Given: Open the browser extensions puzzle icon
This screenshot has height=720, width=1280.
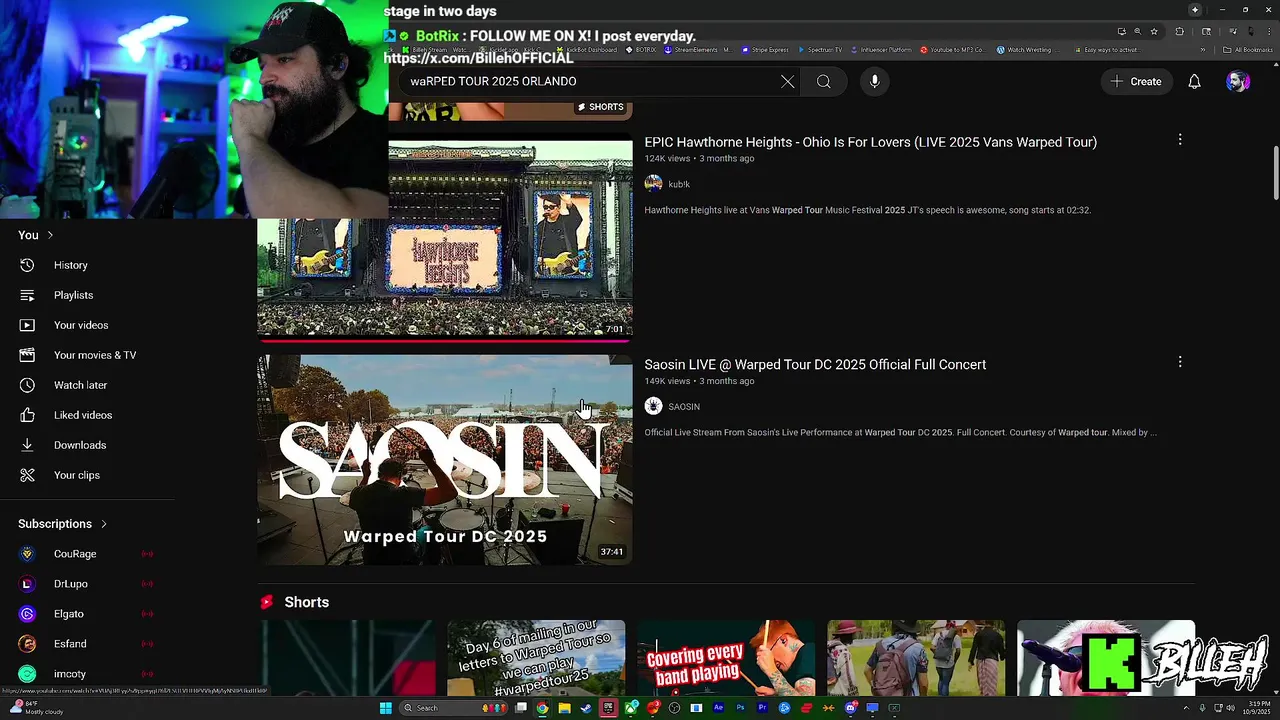Looking at the screenshot, I should 1180,32.
